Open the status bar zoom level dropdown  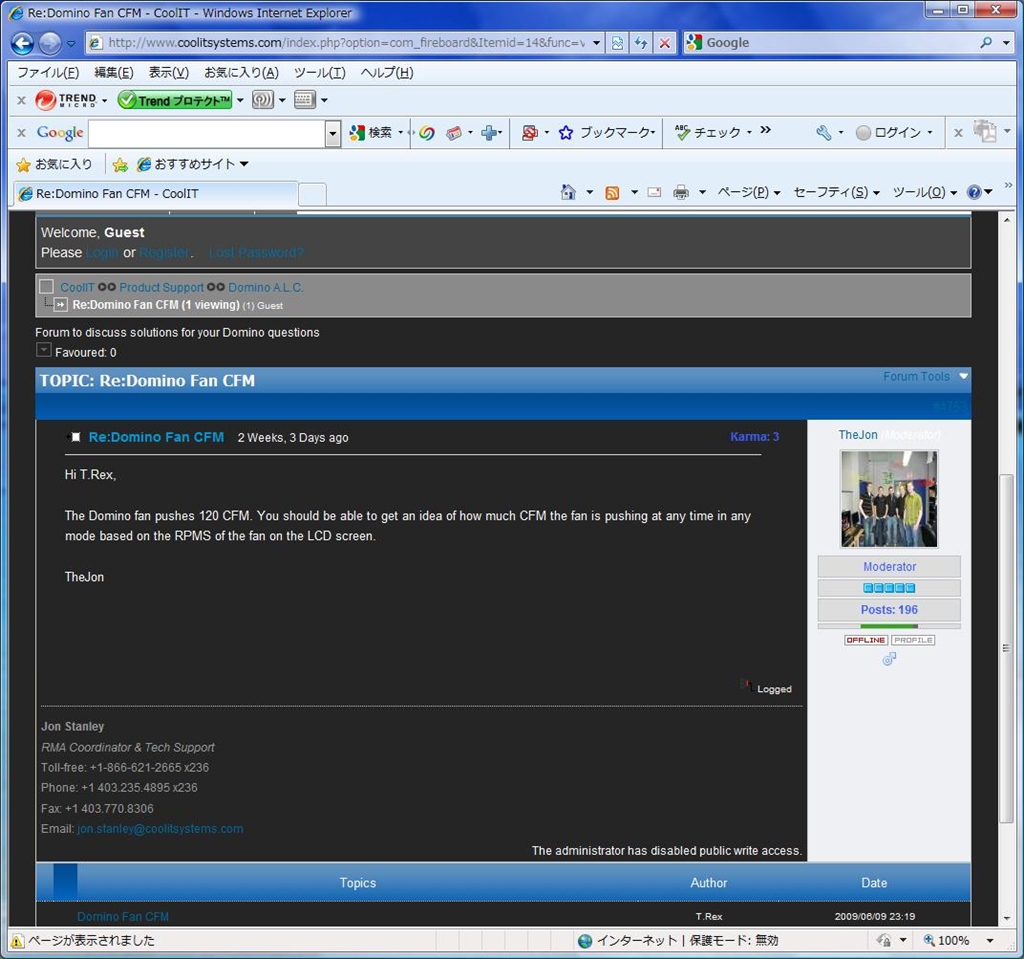tap(990, 941)
